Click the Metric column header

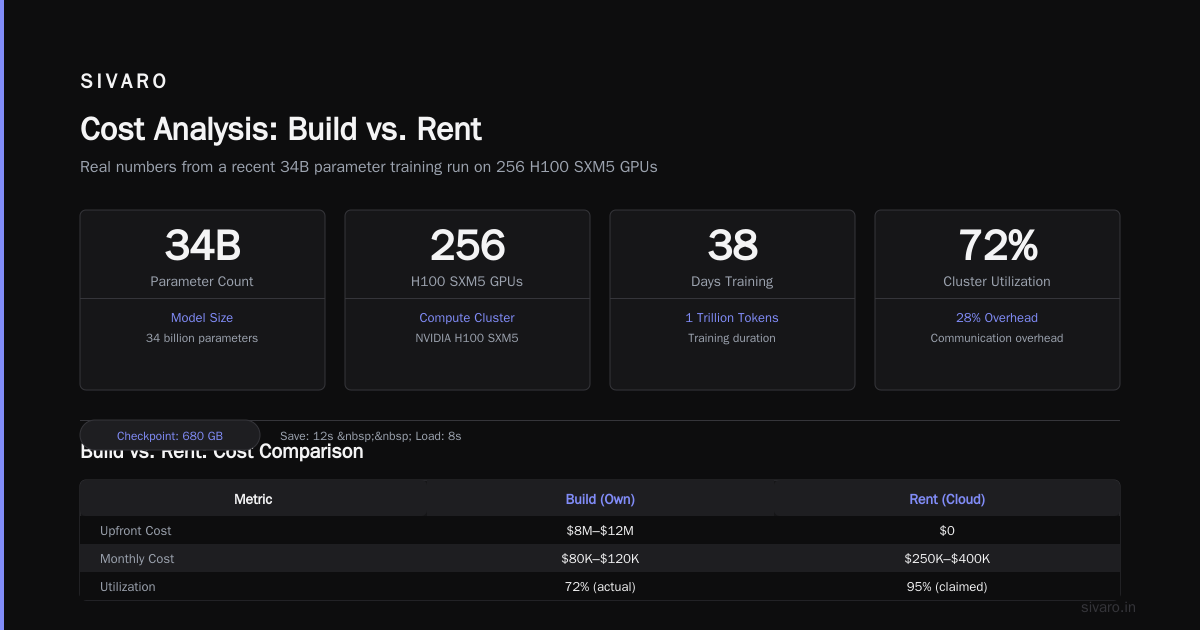click(x=253, y=499)
